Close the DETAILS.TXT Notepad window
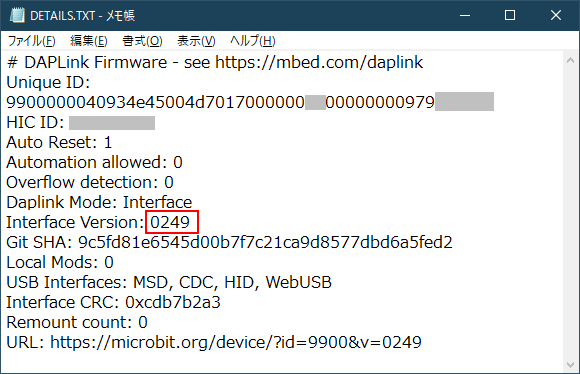Screen dimensions: 580x374 point(556,16)
